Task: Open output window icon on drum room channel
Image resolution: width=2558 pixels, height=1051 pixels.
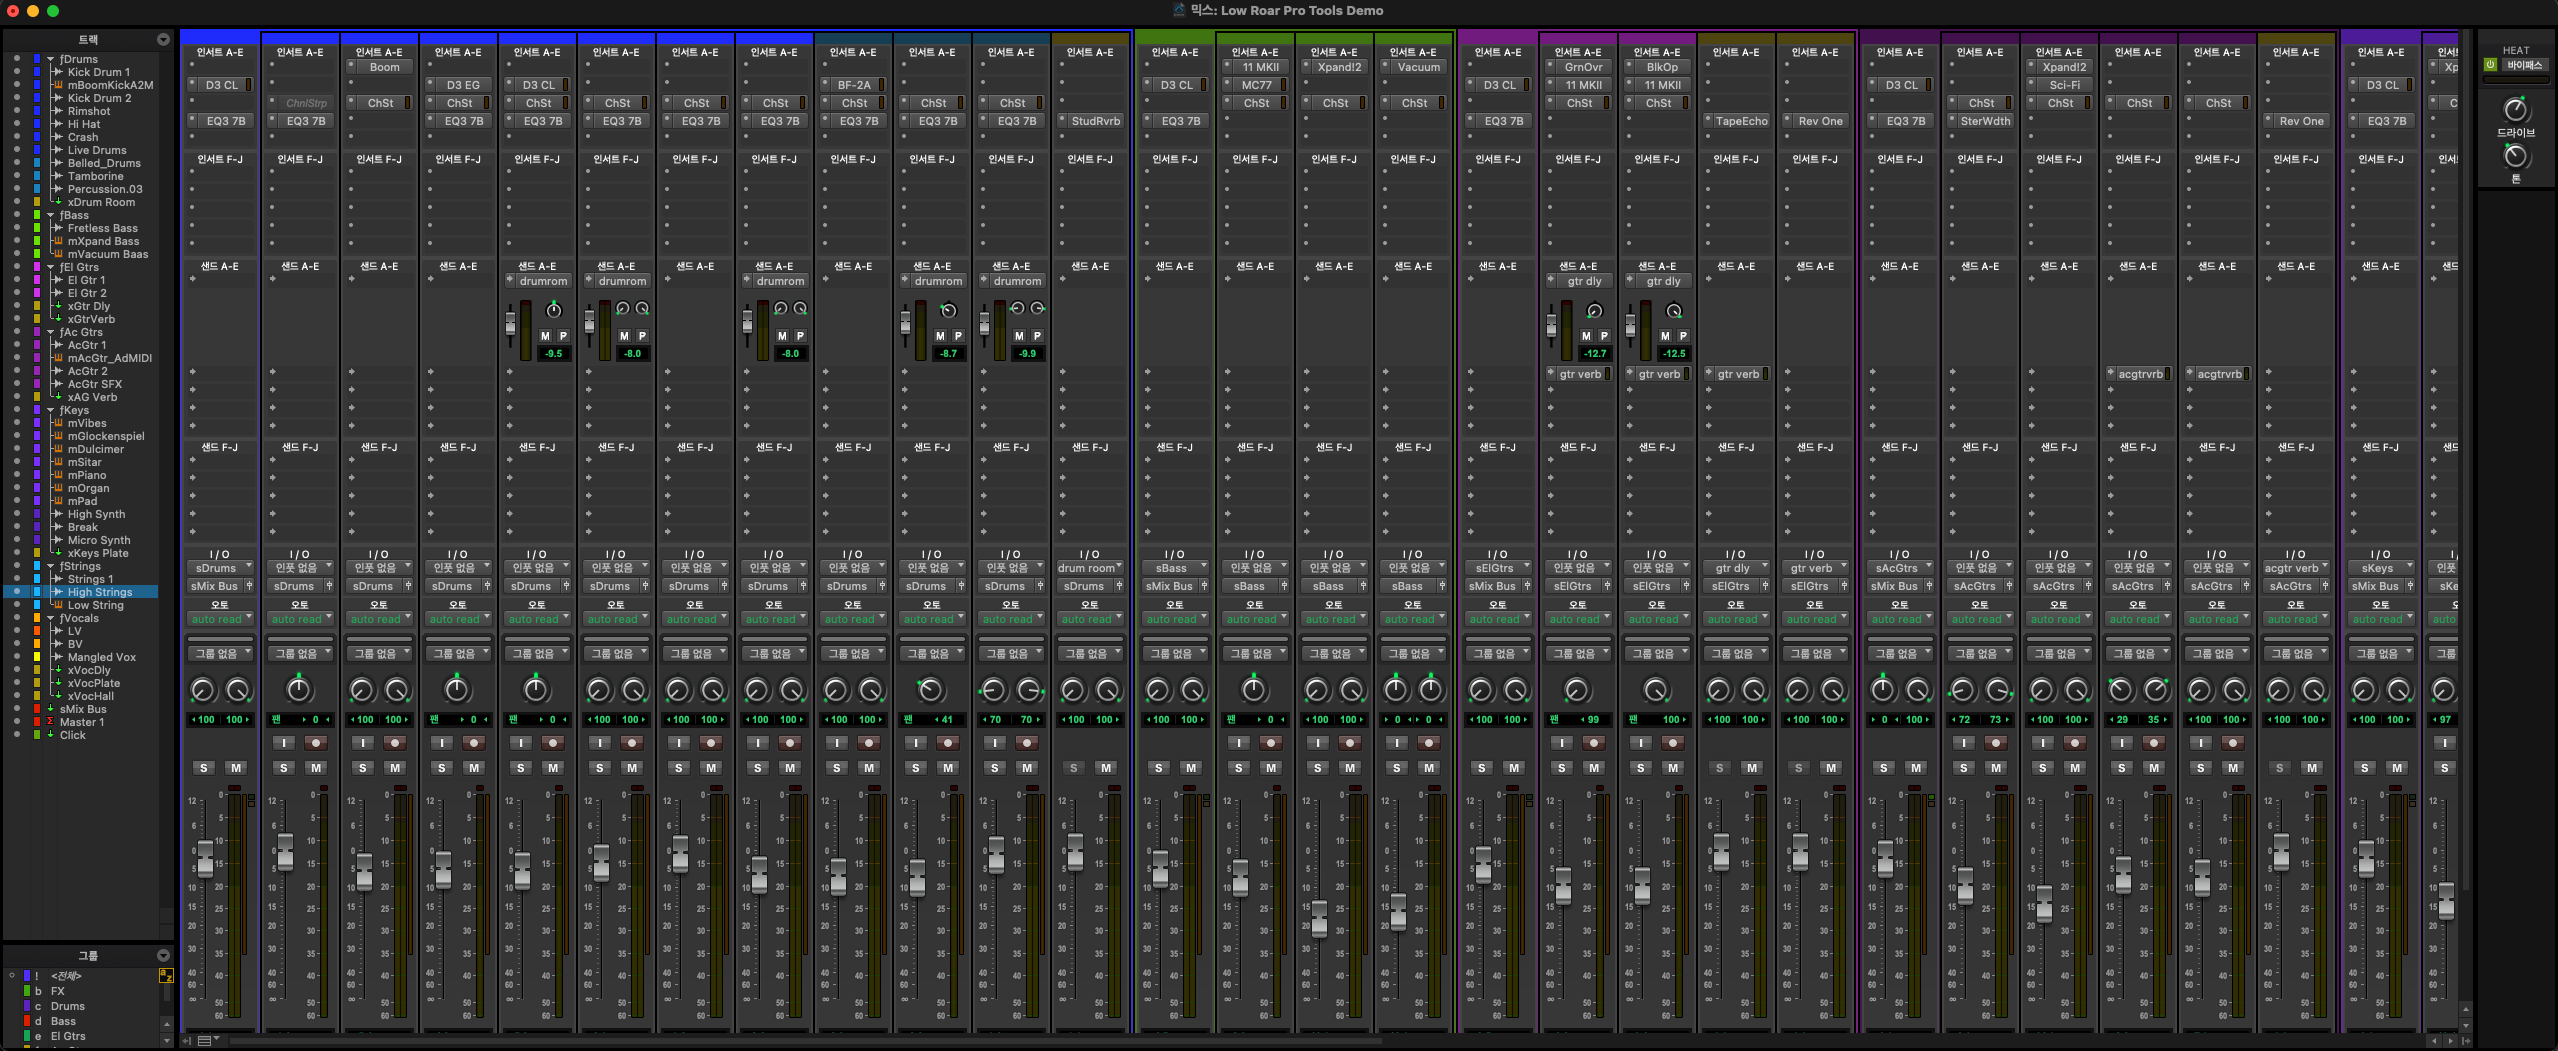Action: pos(1119,586)
